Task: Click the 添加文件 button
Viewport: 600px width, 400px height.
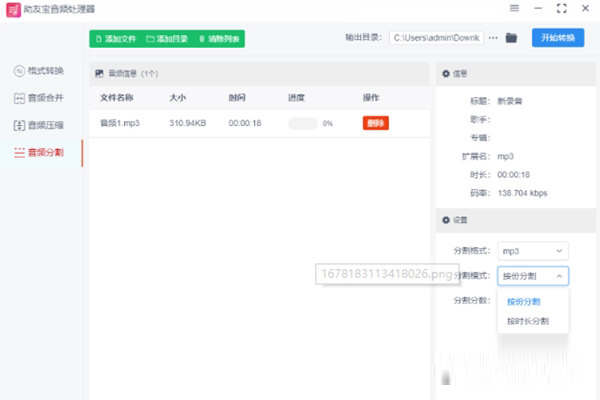Action: [116, 39]
